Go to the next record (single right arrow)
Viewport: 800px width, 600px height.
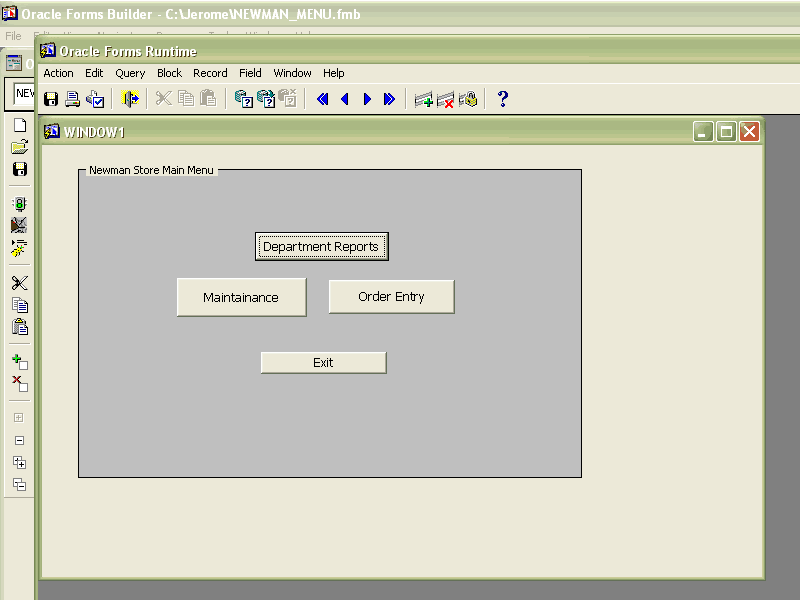pos(367,99)
